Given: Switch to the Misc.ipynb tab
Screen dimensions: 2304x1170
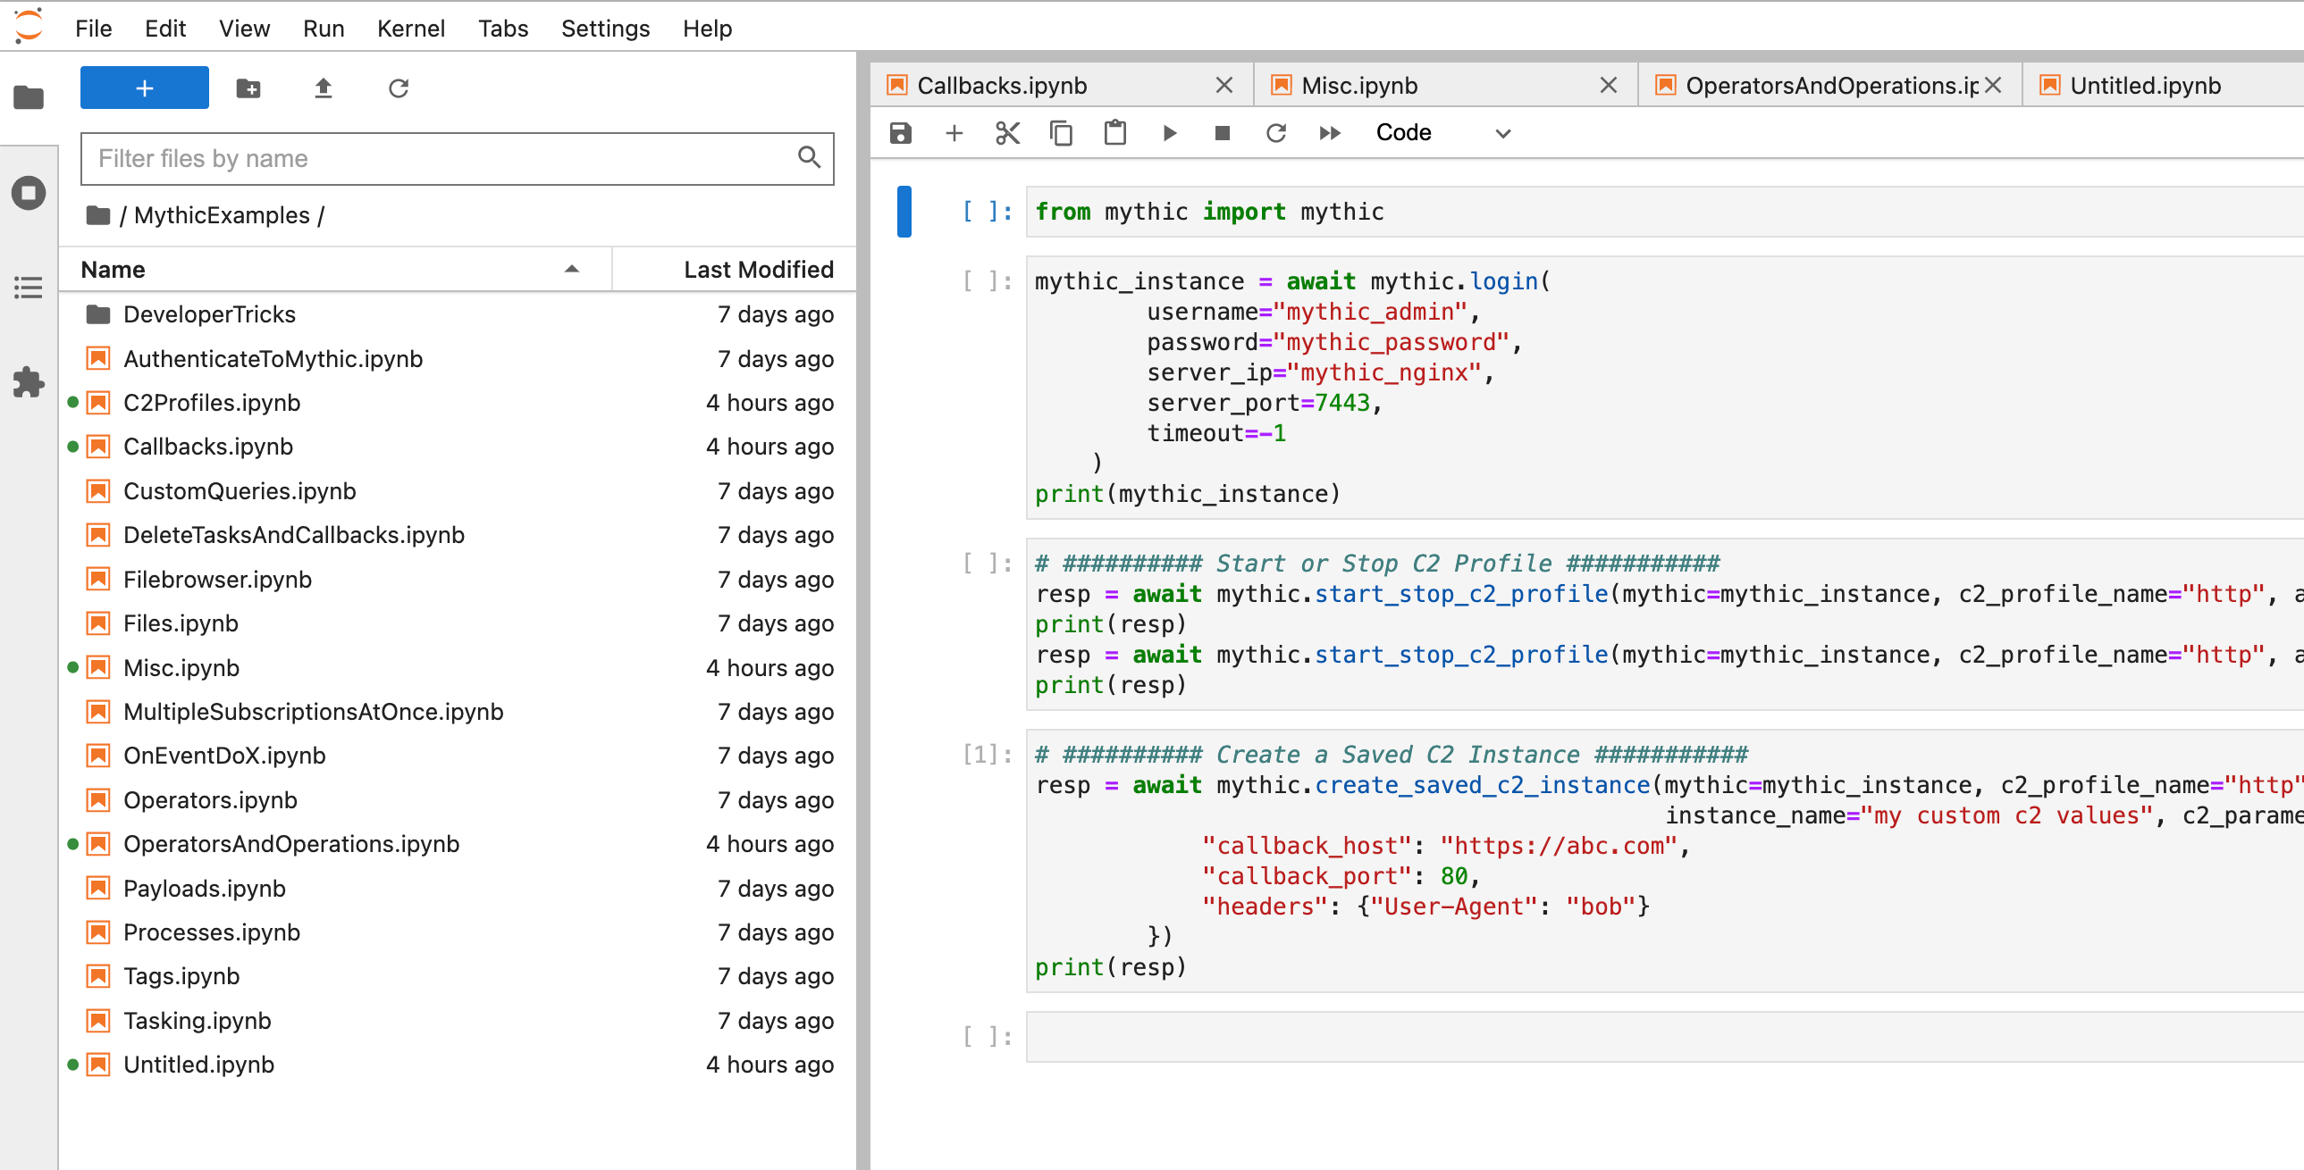Looking at the screenshot, I should 1359,85.
